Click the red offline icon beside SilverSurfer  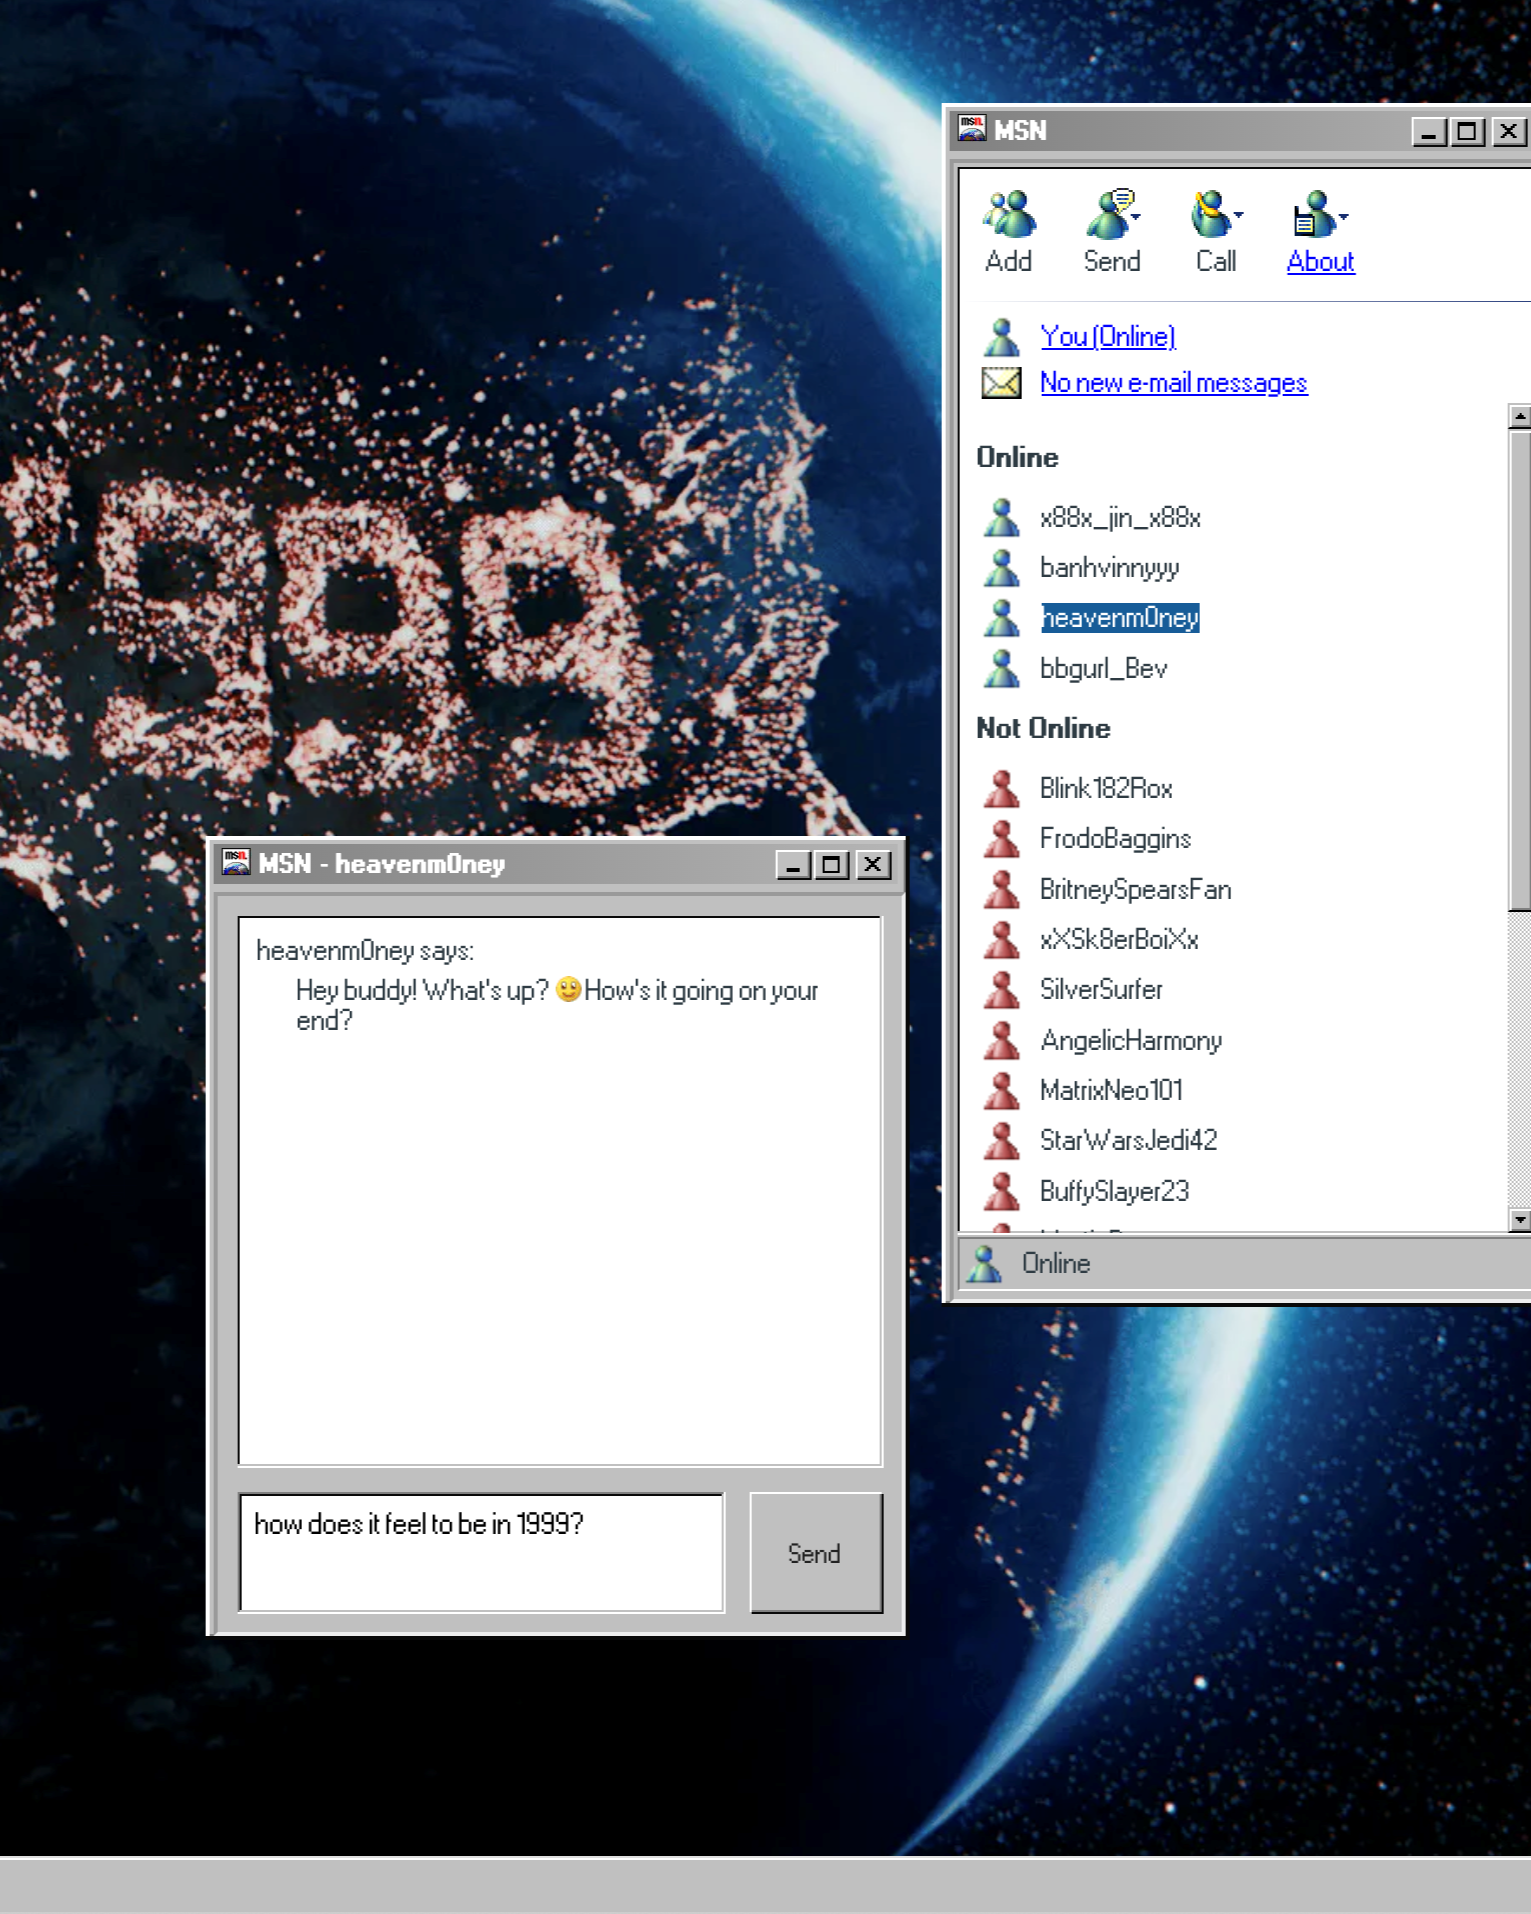[1001, 990]
